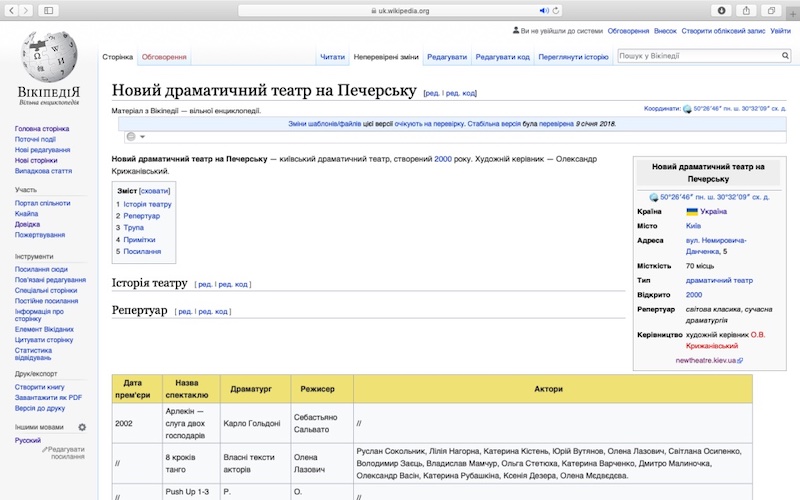Open the Safari downloads button
The image size is (800, 500).
coord(721,10)
